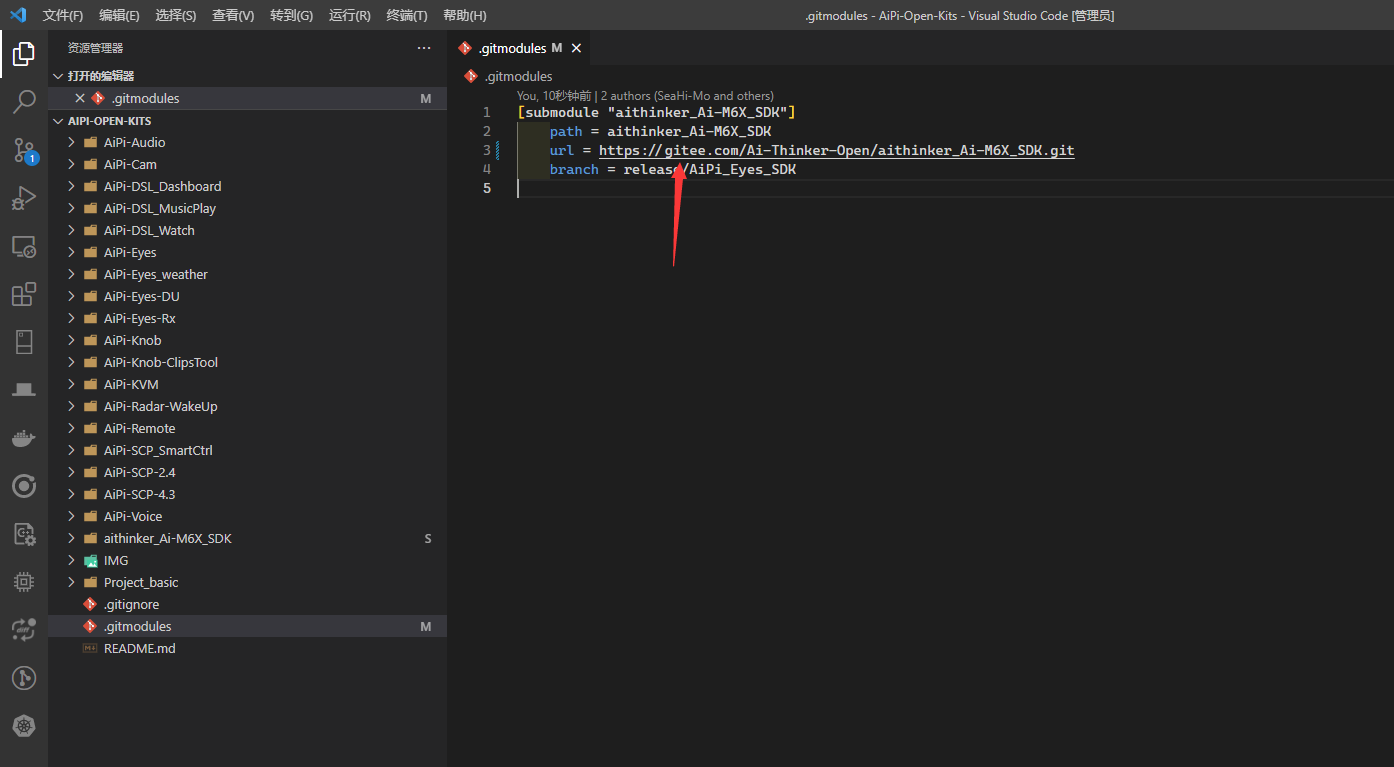Expand the aithinker_Ai-M6X_SDK submodule folder
The width and height of the screenshot is (1394, 767).
(72, 538)
